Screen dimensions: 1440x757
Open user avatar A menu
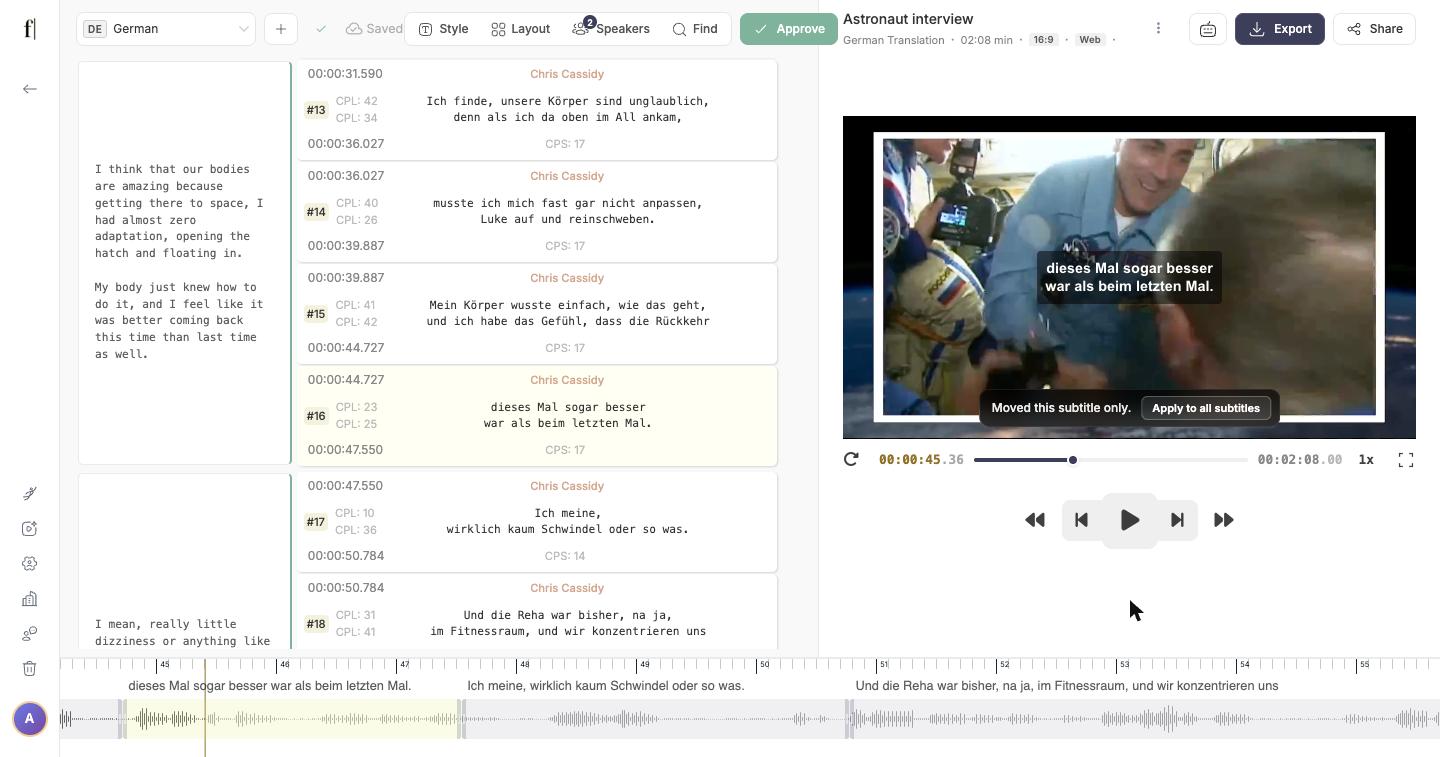30,718
